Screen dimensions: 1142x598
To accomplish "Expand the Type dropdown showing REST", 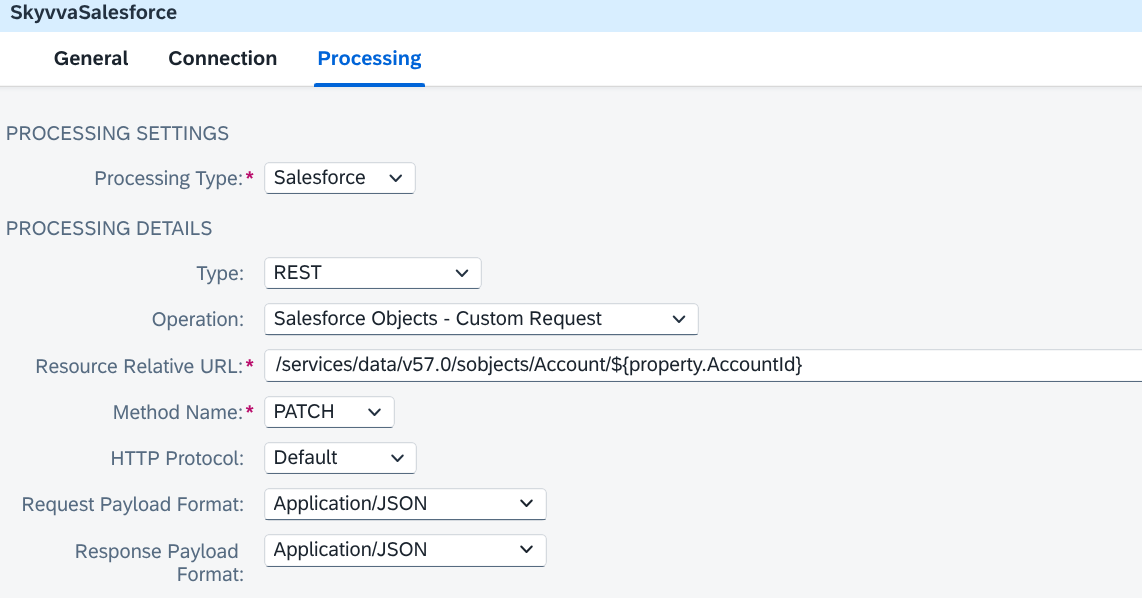I will click(x=372, y=273).
